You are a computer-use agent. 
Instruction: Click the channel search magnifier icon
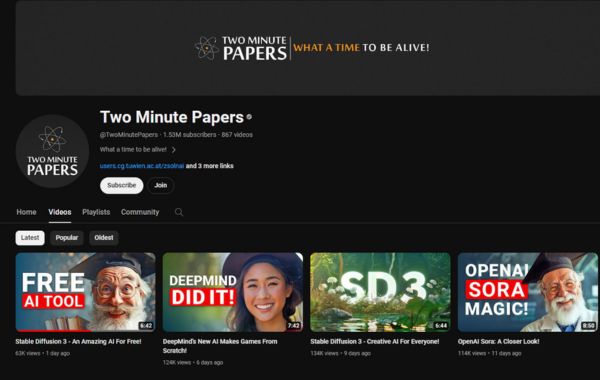(179, 212)
